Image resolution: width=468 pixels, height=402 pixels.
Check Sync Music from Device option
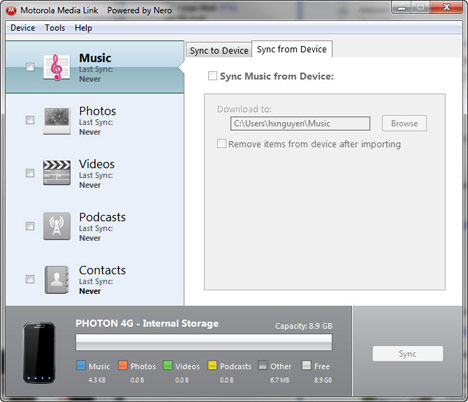pos(212,76)
